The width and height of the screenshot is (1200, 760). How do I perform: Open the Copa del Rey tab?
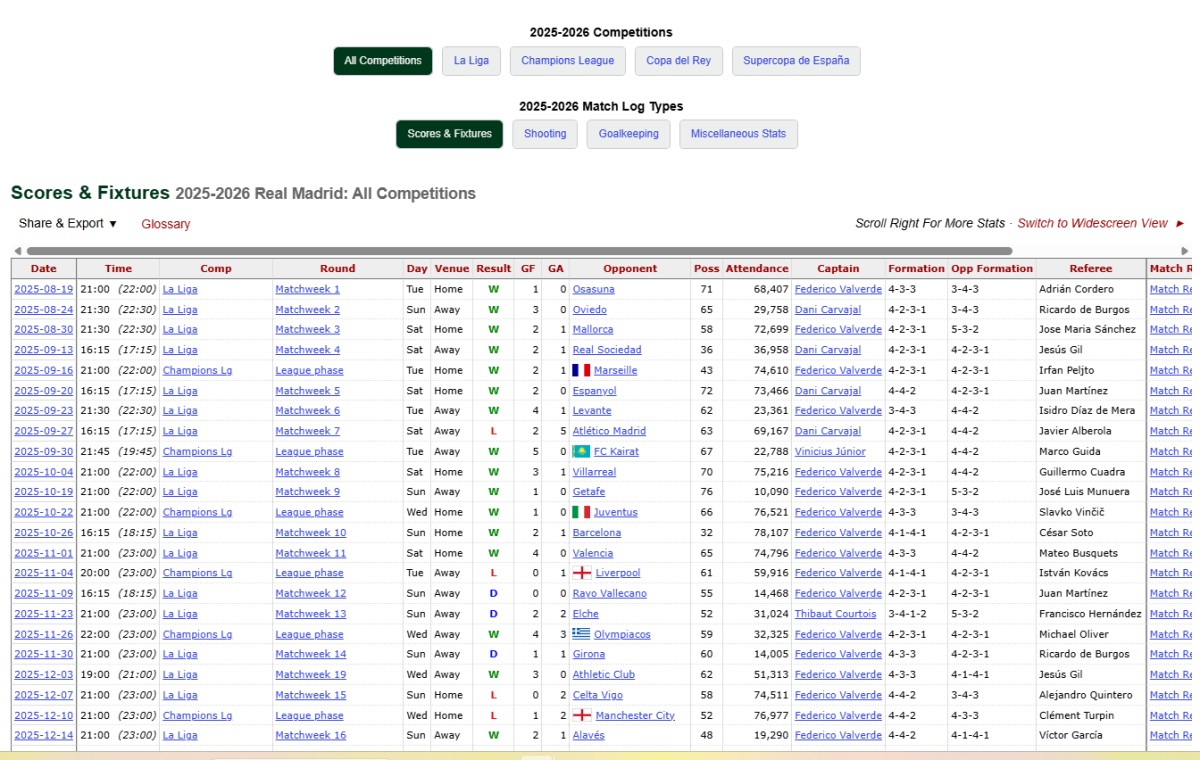679,61
